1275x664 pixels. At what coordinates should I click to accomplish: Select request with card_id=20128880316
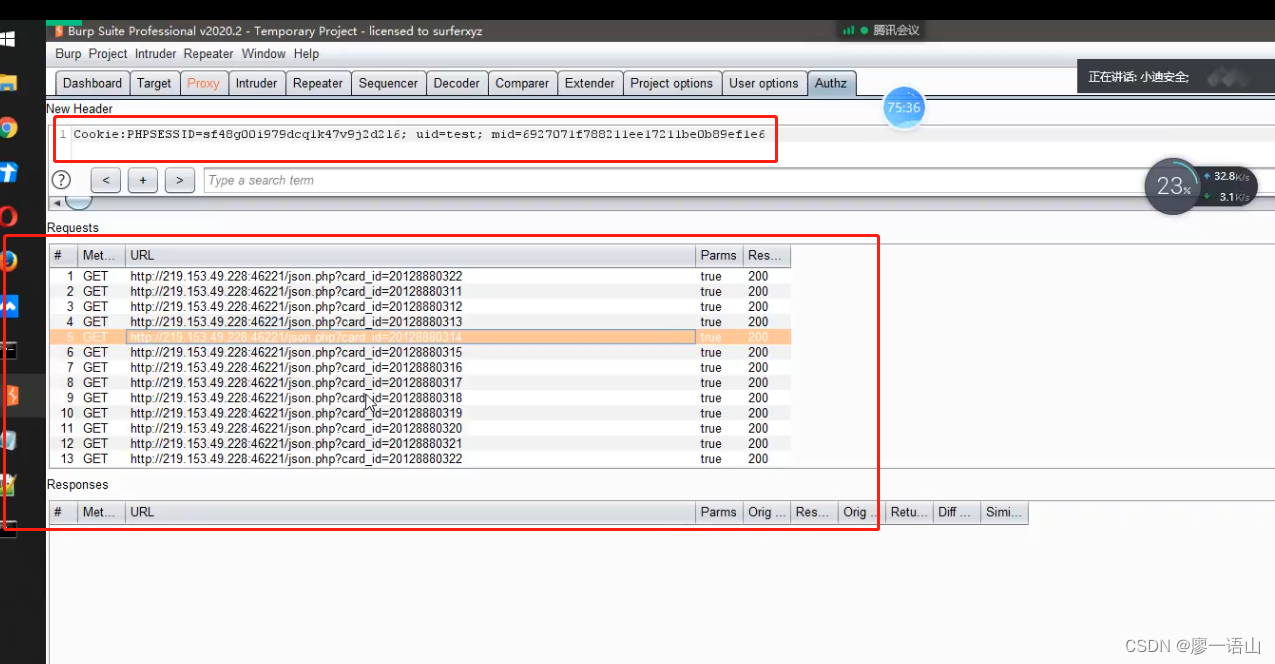[x=420, y=367]
